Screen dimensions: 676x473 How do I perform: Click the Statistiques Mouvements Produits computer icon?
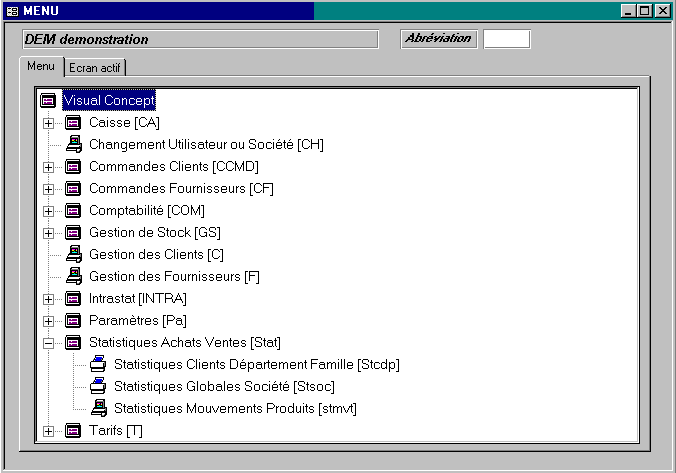click(x=99, y=408)
